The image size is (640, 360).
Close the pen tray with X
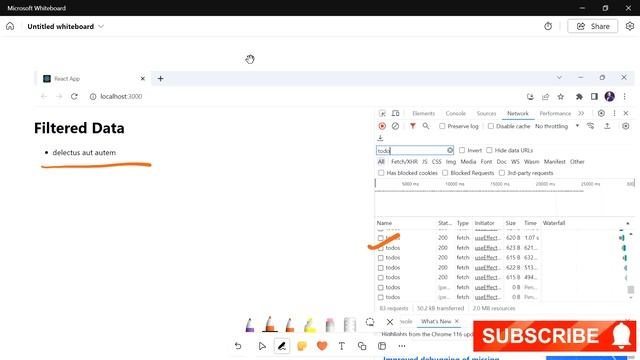coord(390,322)
